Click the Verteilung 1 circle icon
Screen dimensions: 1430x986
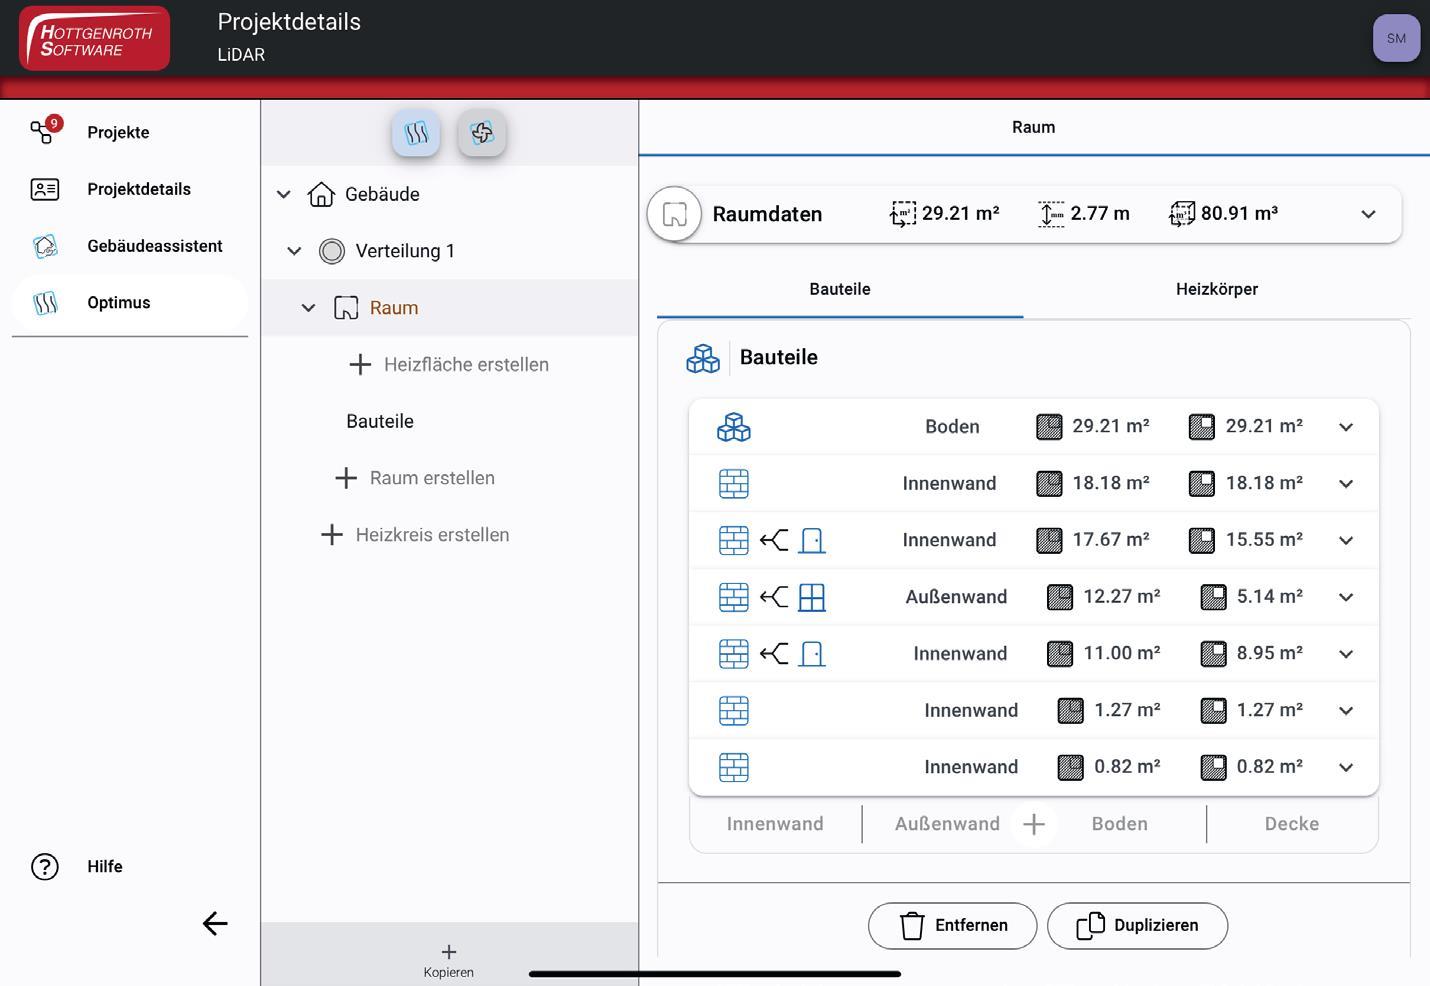pyautogui.click(x=332, y=251)
